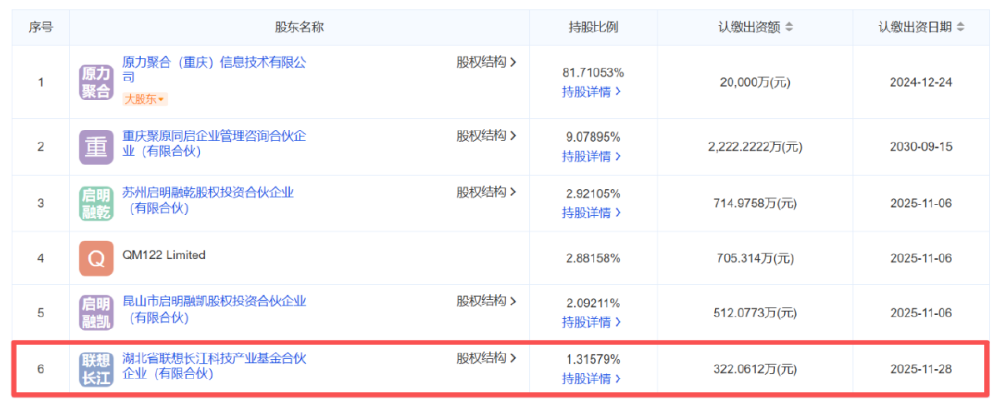This screenshot has width=1000, height=409.
Task: Click the orange Q logo for QM122 Limited
Action: coord(97,258)
